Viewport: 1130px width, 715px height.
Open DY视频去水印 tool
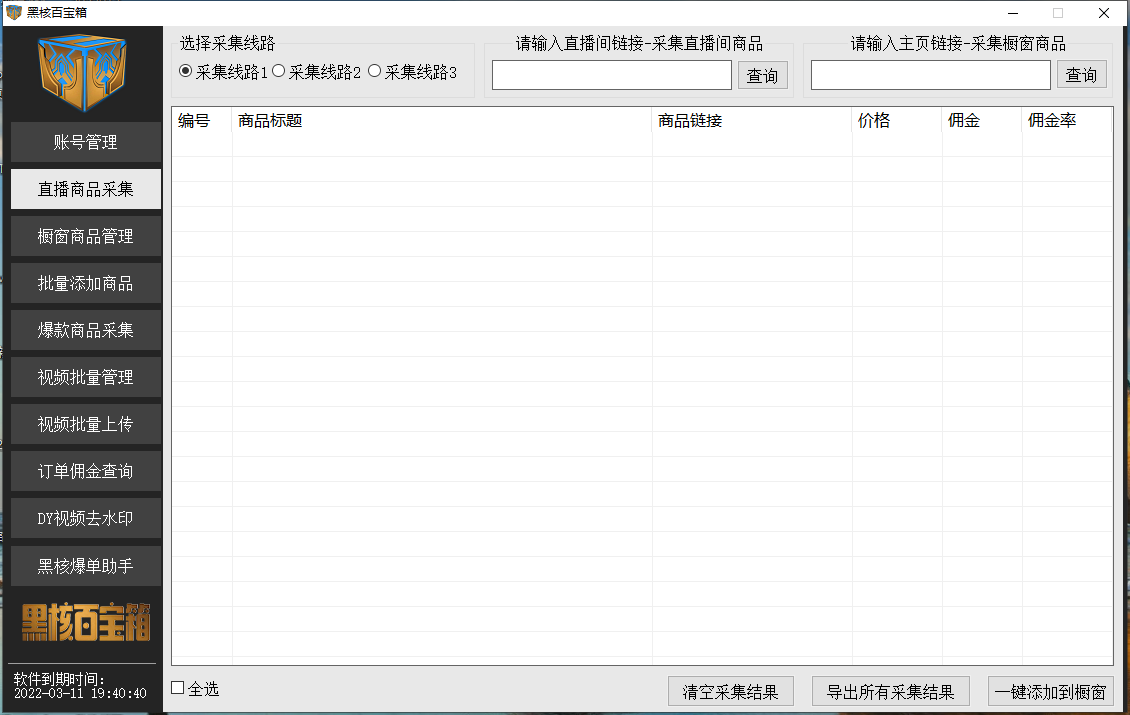pyautogui.click(x=86, y=518)
